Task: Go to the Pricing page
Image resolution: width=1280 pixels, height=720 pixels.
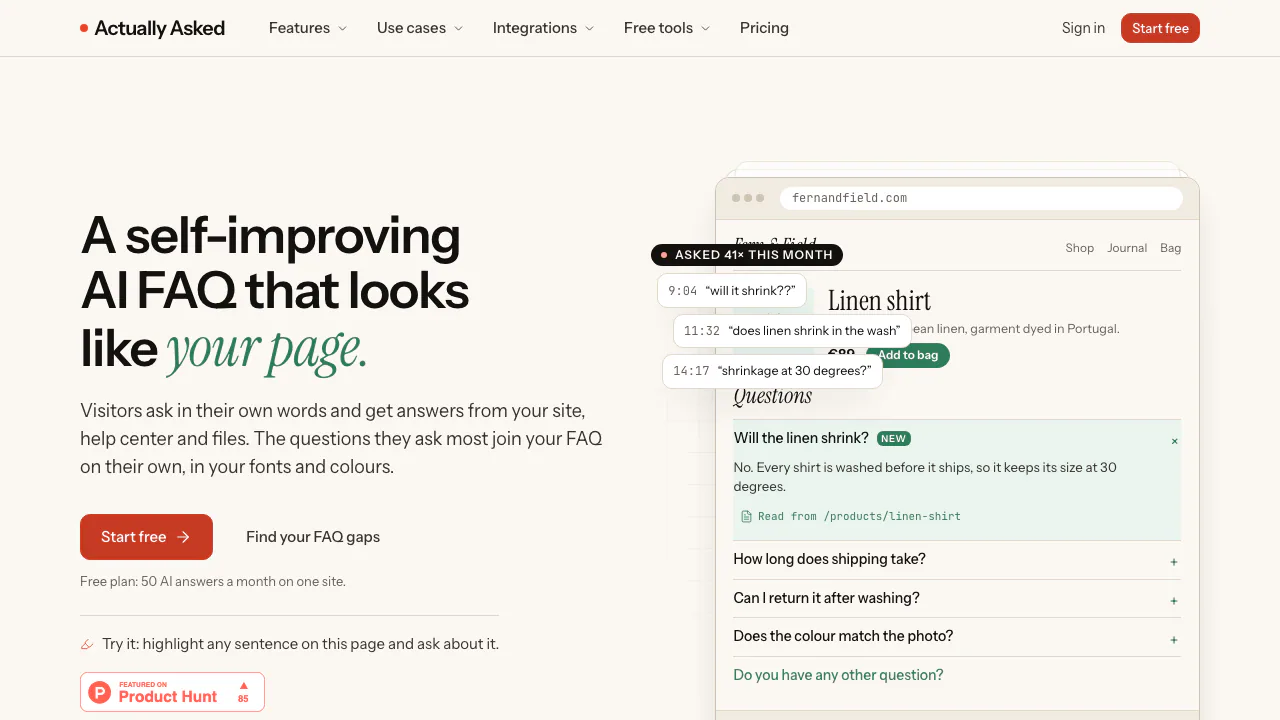Action: (764, 28)
